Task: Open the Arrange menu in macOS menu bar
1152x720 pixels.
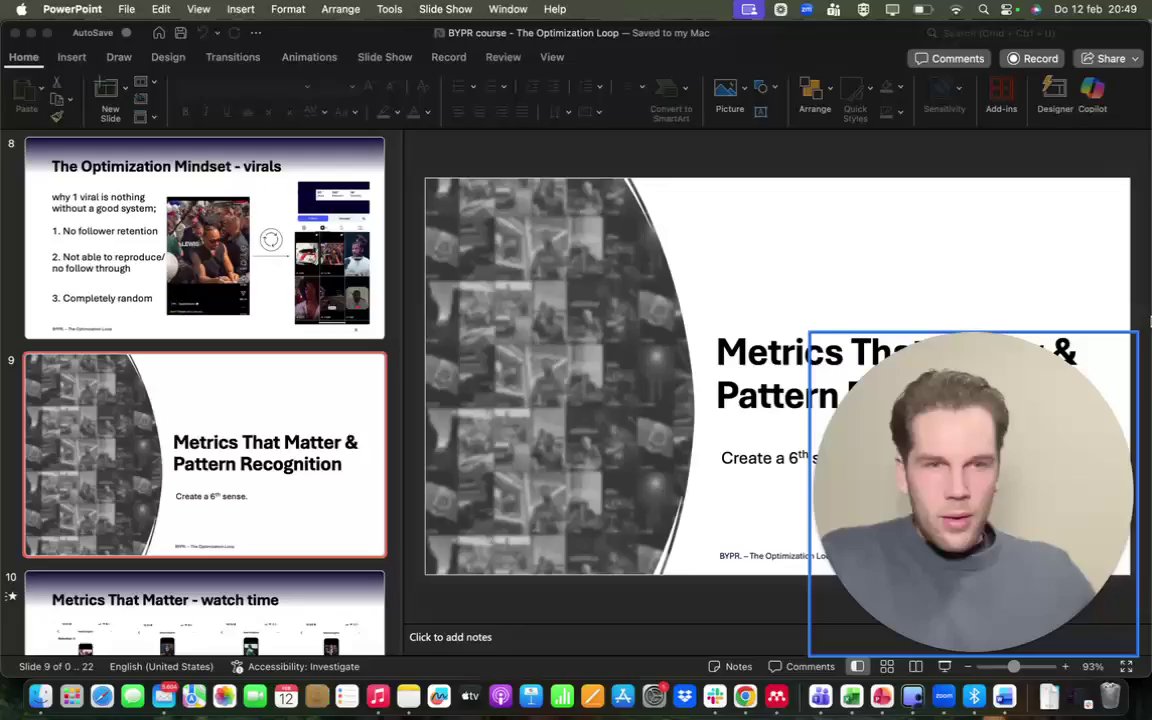Action: pos(340,10)
